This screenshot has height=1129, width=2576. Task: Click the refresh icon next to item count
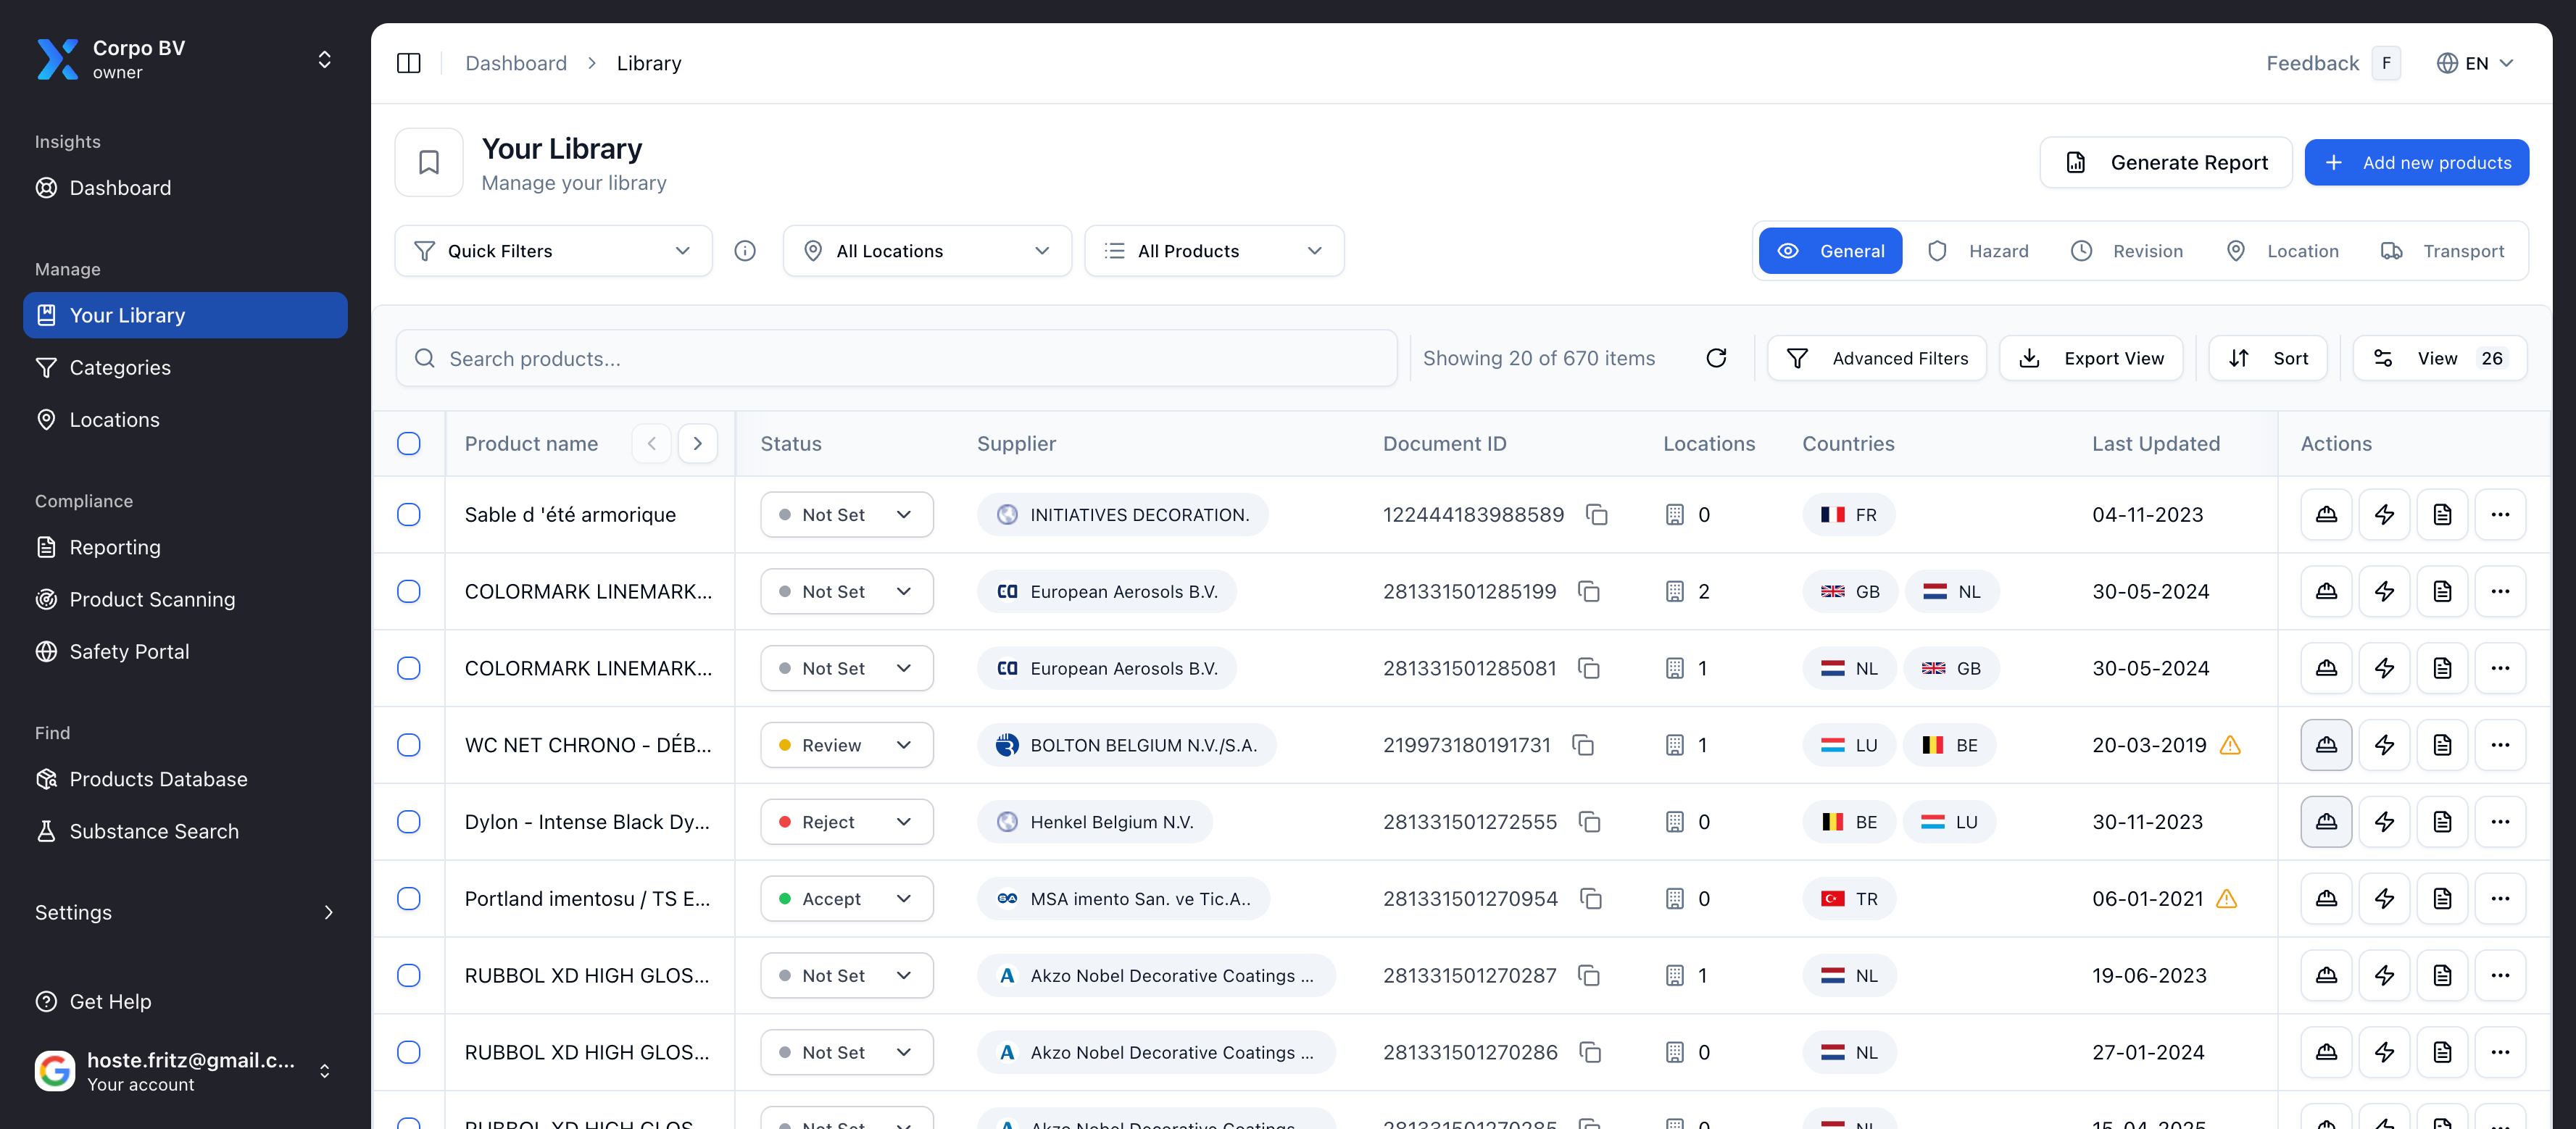(x=1717, y=357)
